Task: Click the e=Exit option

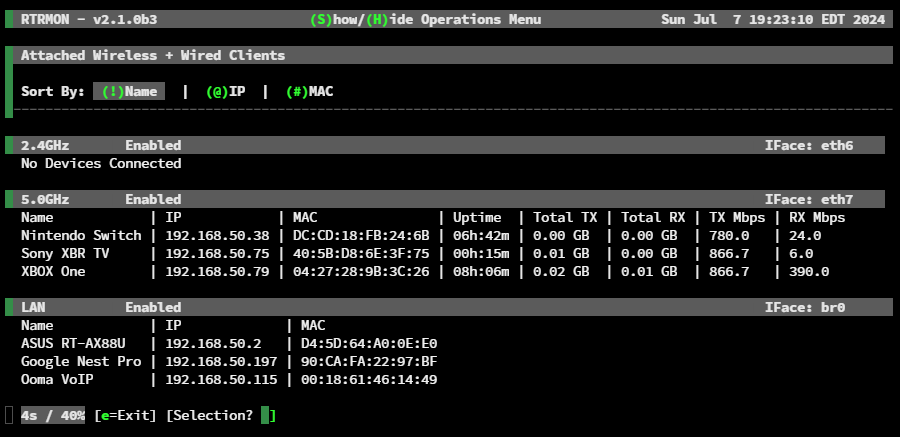Action: click(x=125, y=415)
